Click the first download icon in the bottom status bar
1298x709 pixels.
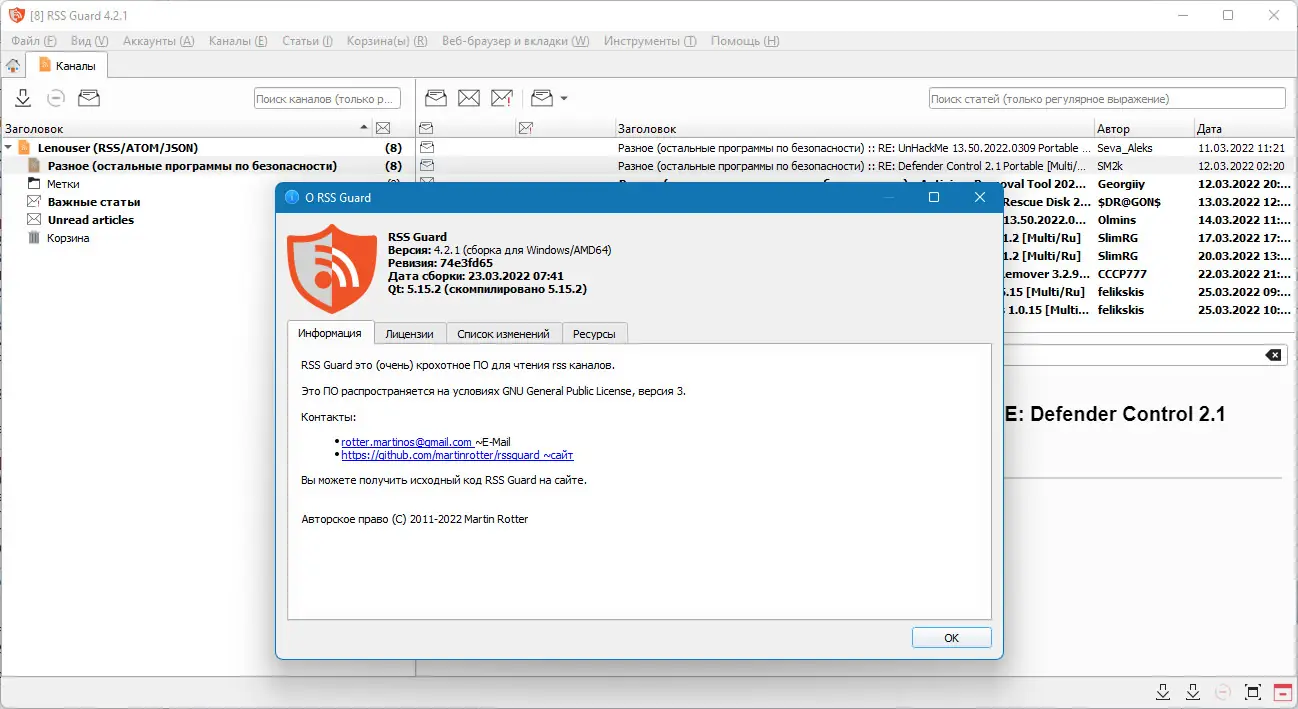(1162, 692)
